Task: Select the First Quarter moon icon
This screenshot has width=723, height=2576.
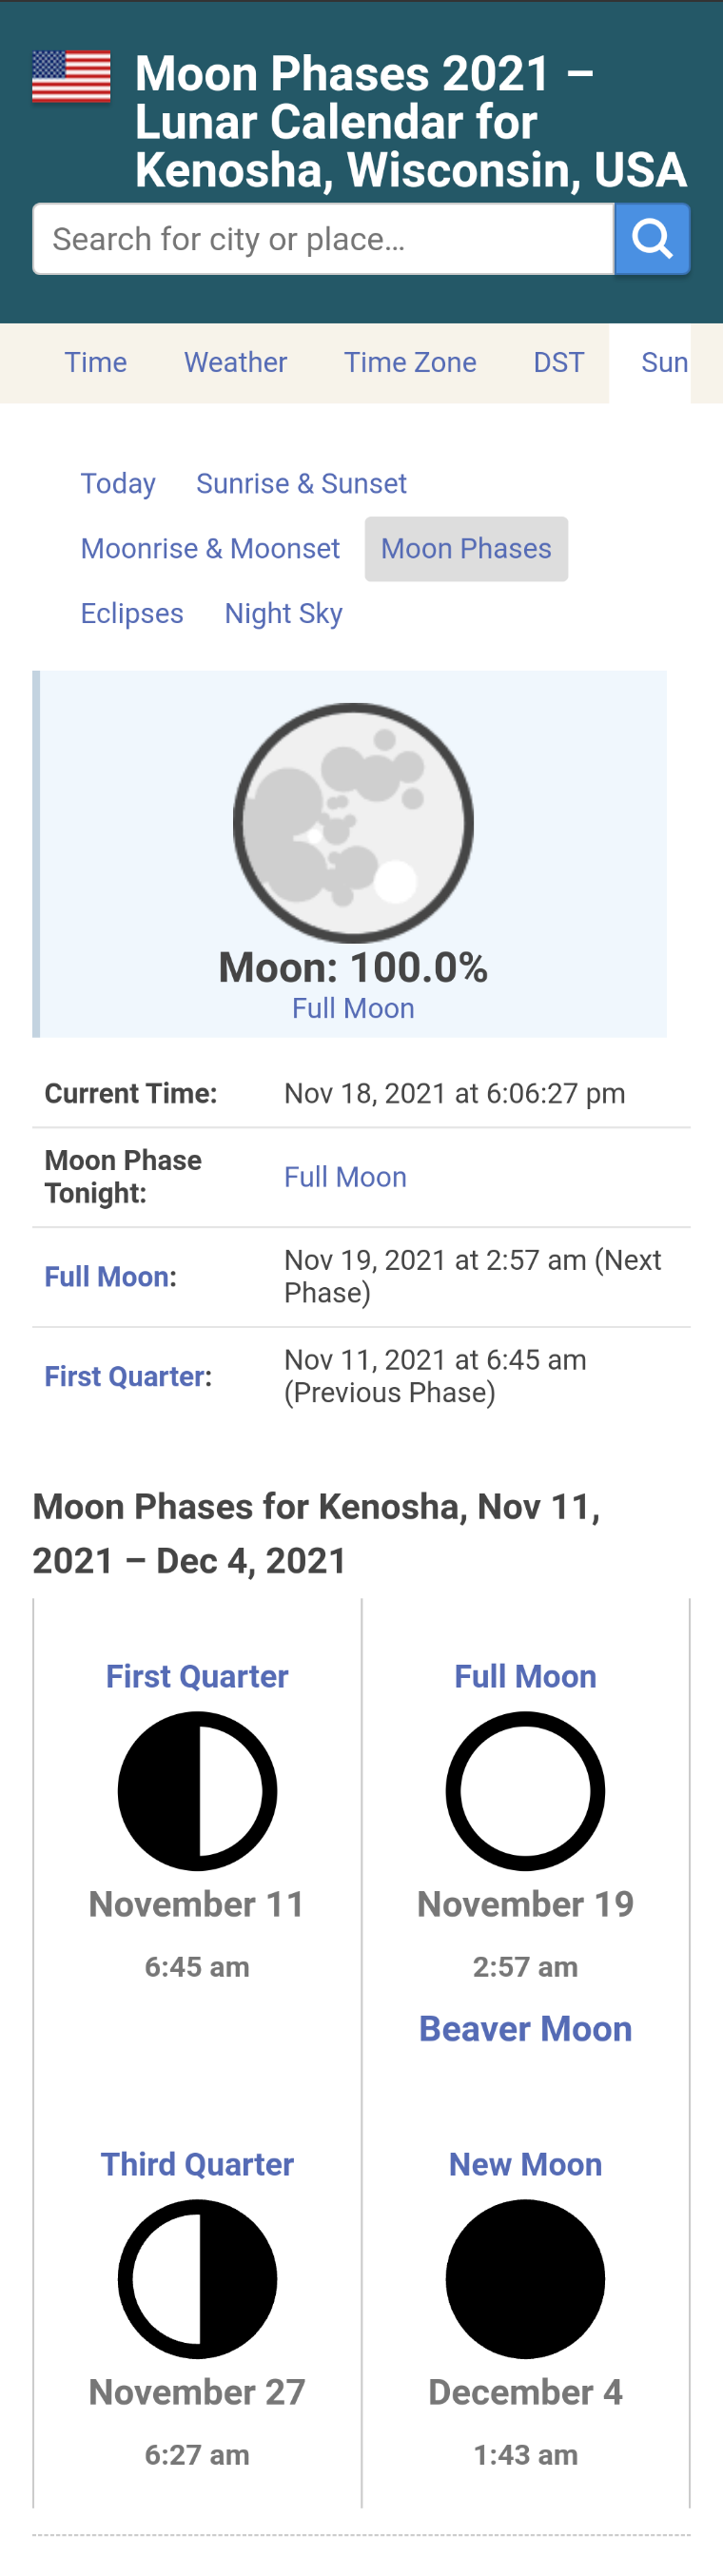Action: pos(197,1791)
